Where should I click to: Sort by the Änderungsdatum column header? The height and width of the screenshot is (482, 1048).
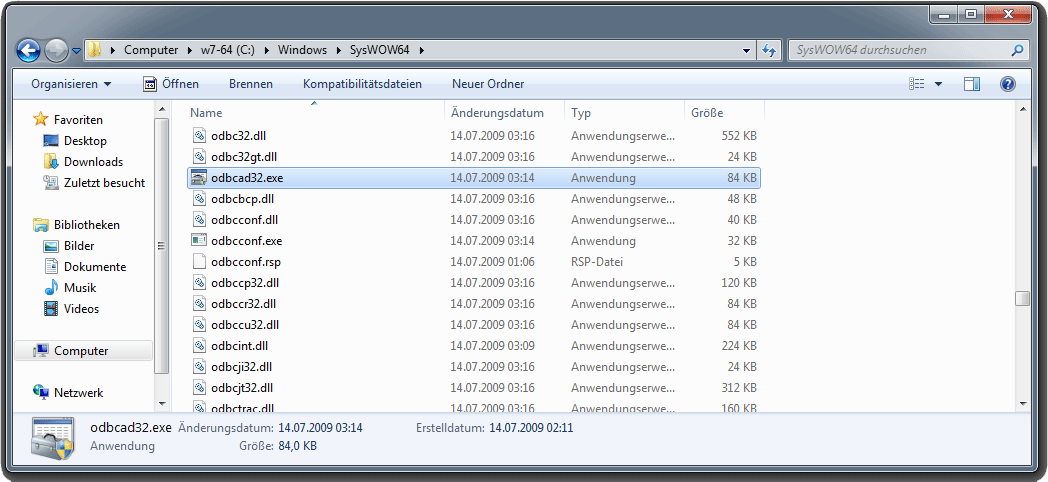[497, 113]
